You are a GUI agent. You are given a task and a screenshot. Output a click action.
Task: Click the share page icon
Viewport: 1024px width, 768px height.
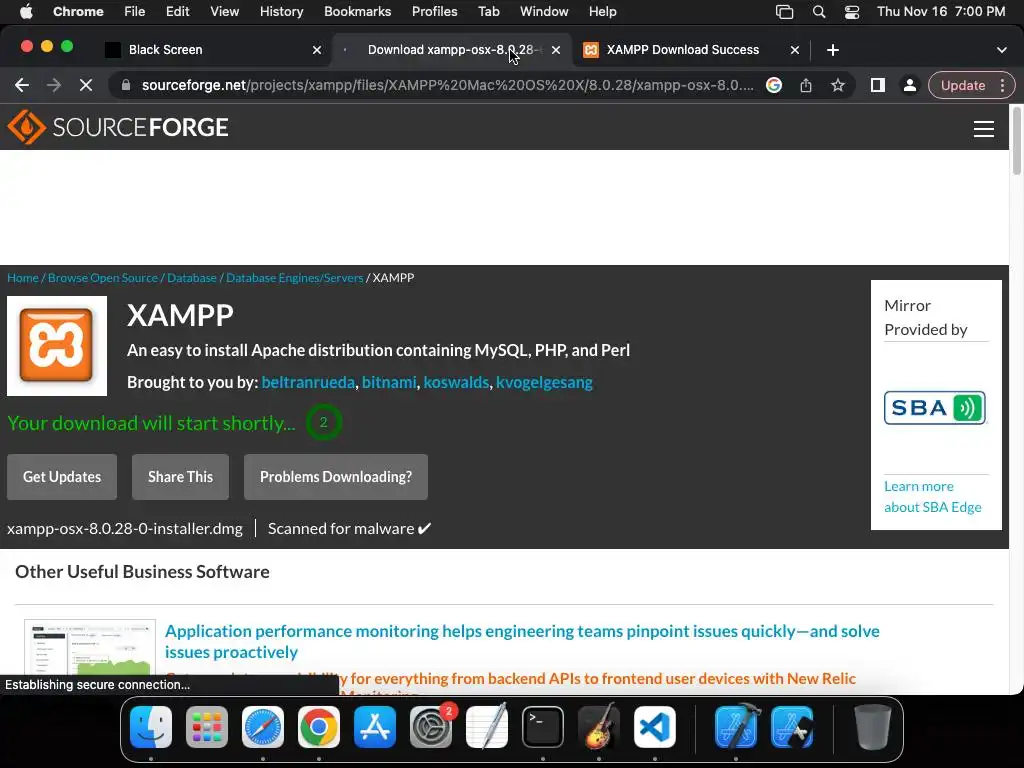click(806, 86)
